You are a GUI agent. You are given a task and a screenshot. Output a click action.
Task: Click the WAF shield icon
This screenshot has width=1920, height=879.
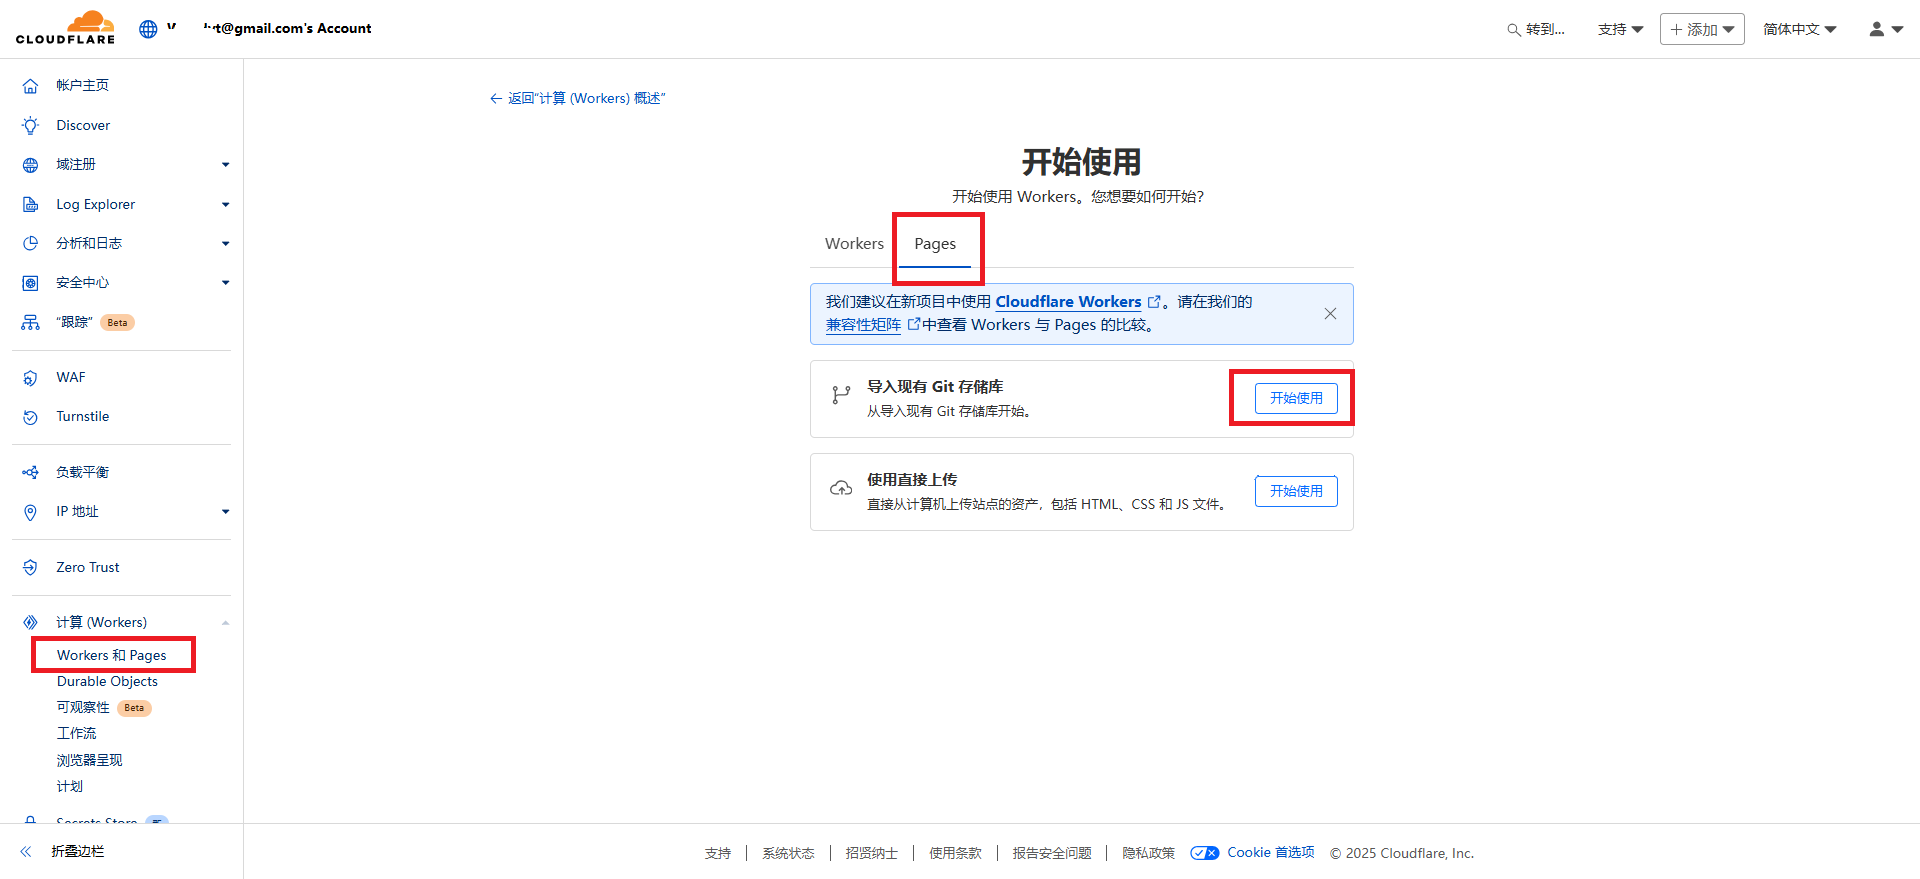tap(31, 378)
